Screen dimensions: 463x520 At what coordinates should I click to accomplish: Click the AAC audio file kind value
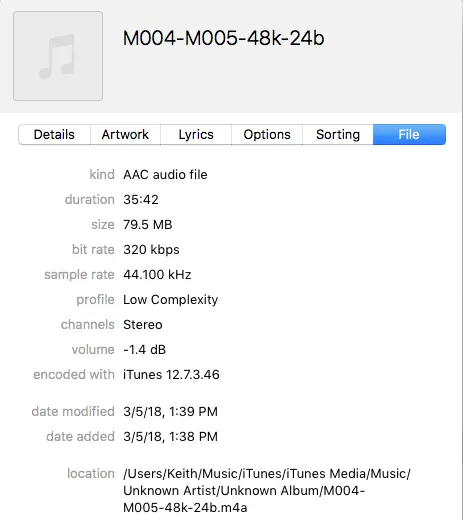pyautogui.click(x=165, y=175)
